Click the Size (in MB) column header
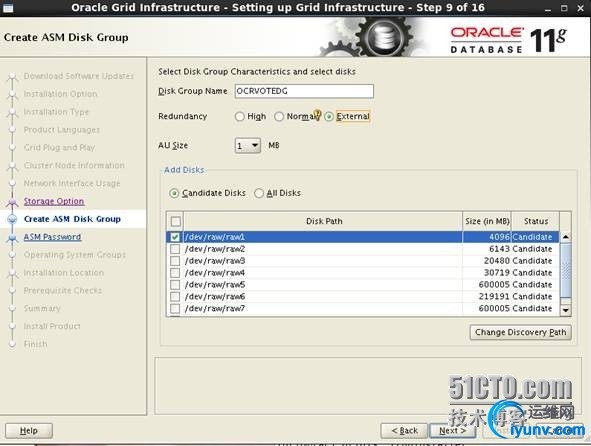Image resolution: width=591 pixels, height=446 pixels. (x=487, y=221)
